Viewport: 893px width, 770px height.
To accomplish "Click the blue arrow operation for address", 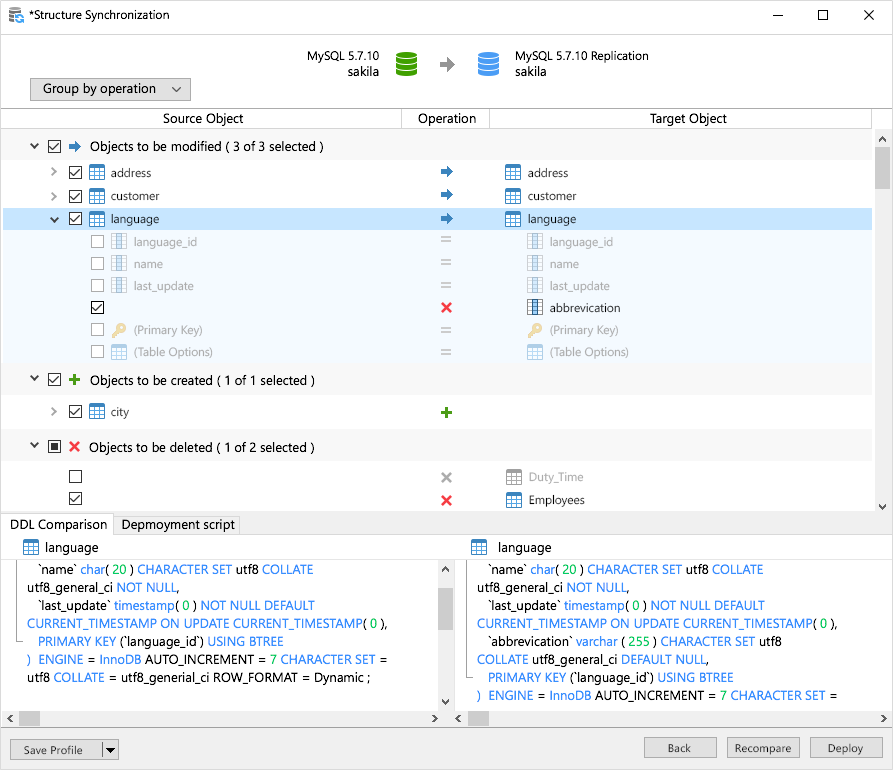I will [446, 173].
